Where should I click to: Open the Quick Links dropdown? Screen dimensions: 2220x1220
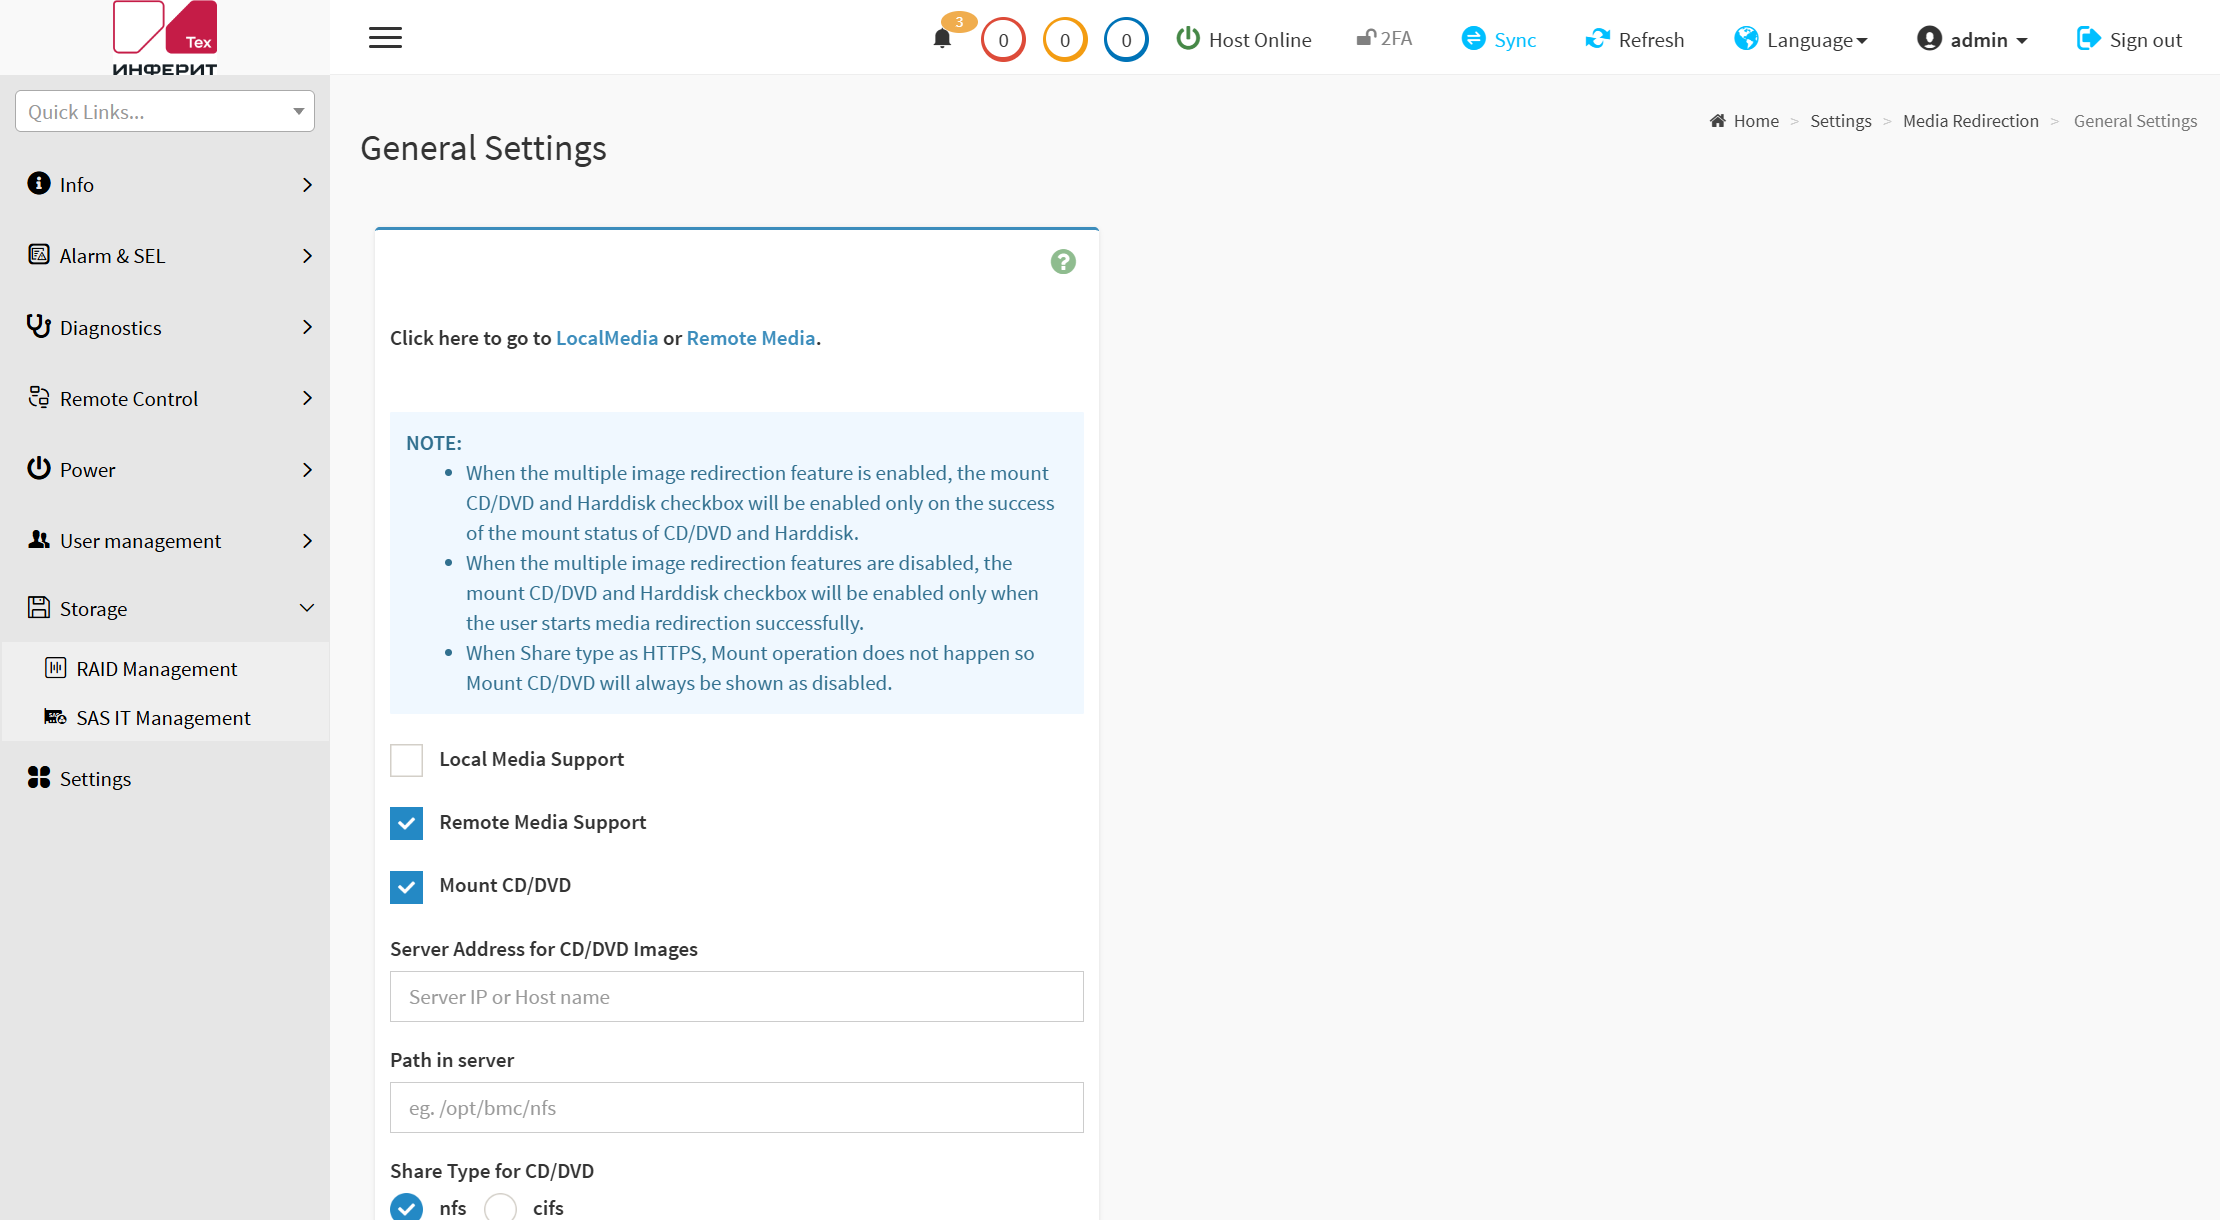click(165, 111)
